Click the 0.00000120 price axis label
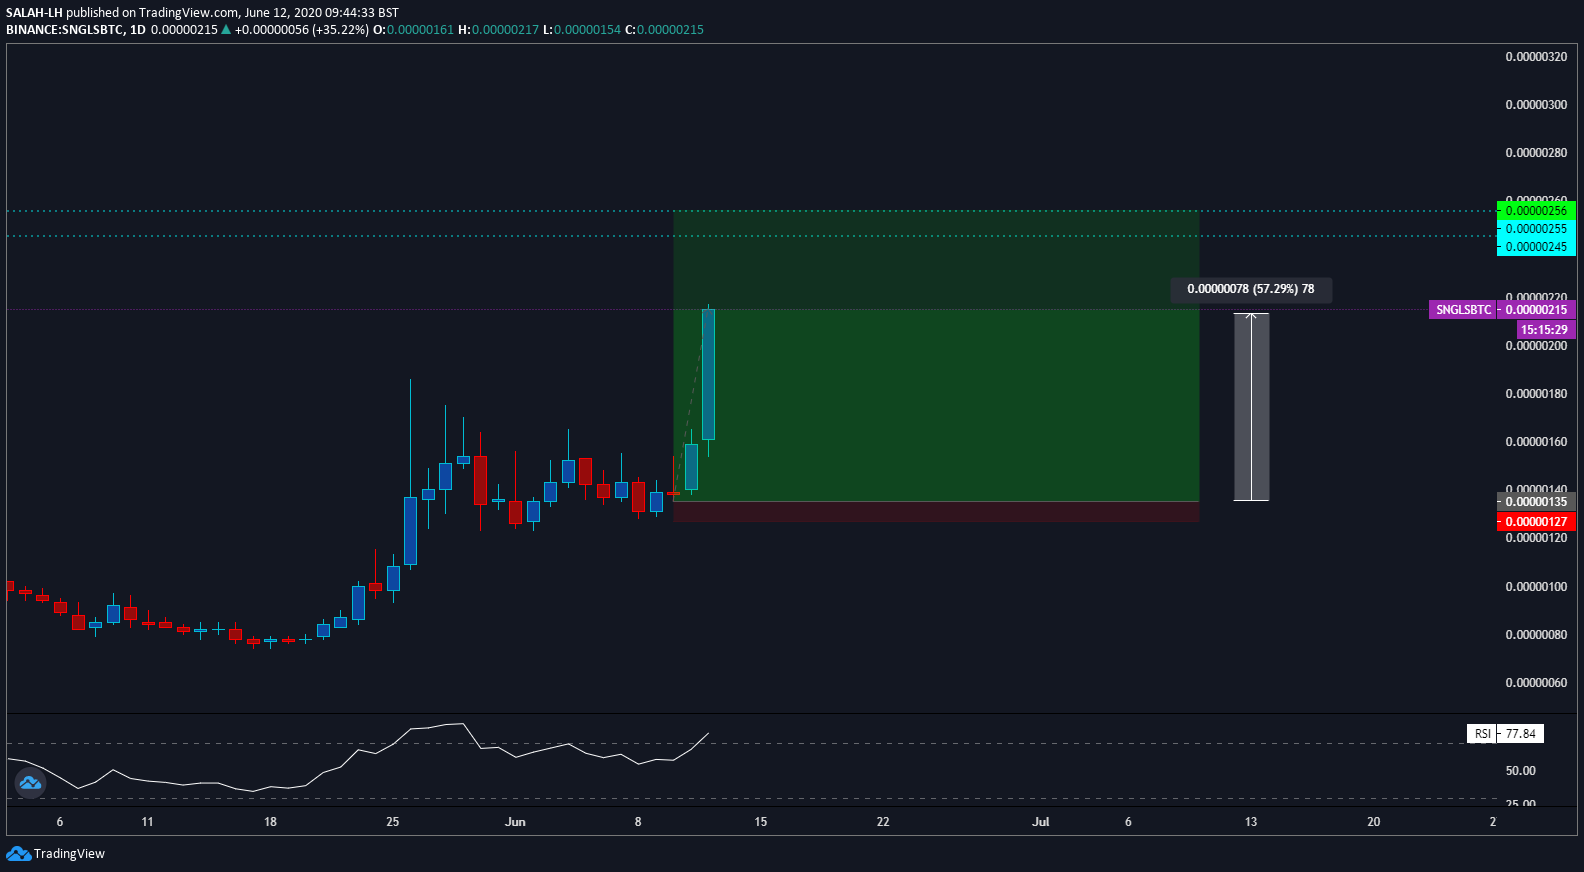 (1536, 538)
